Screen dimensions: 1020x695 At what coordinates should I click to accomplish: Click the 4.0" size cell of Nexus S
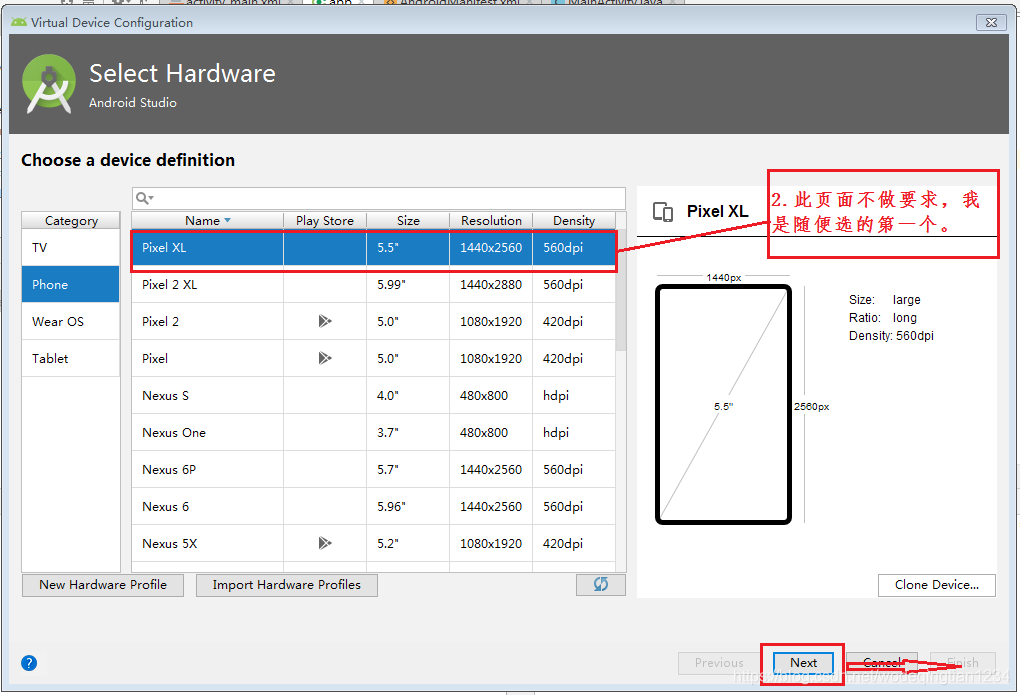[408, 396]
